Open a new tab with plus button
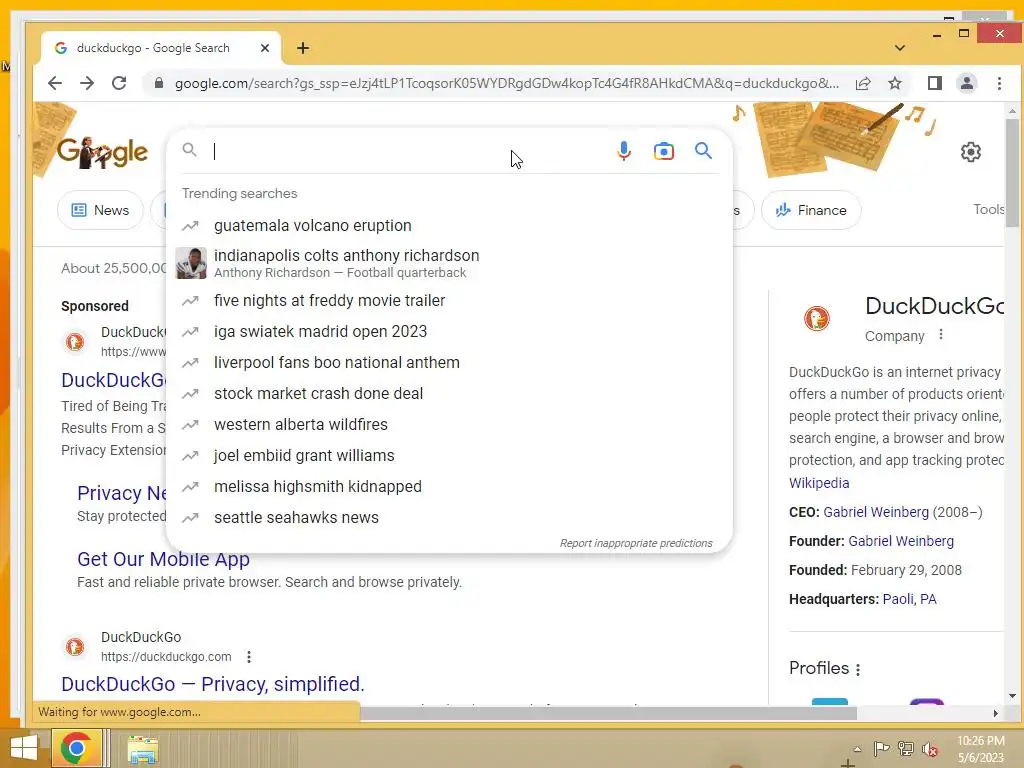 (x=302, y=48)
